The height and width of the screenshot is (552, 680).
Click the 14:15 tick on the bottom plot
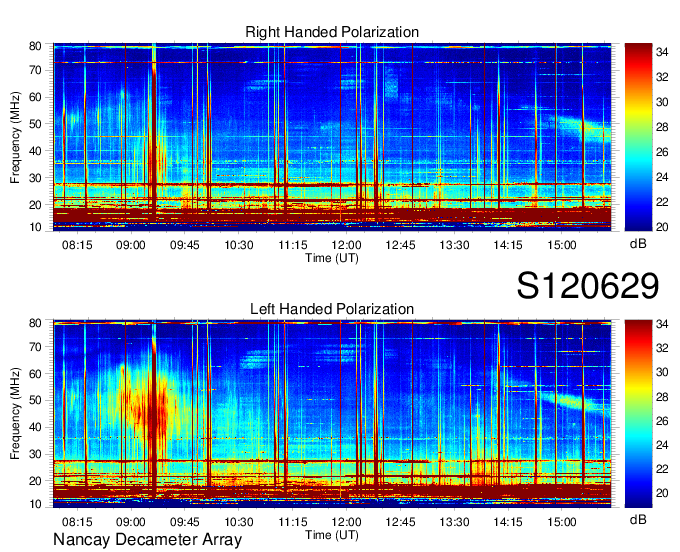coord(508,522)
